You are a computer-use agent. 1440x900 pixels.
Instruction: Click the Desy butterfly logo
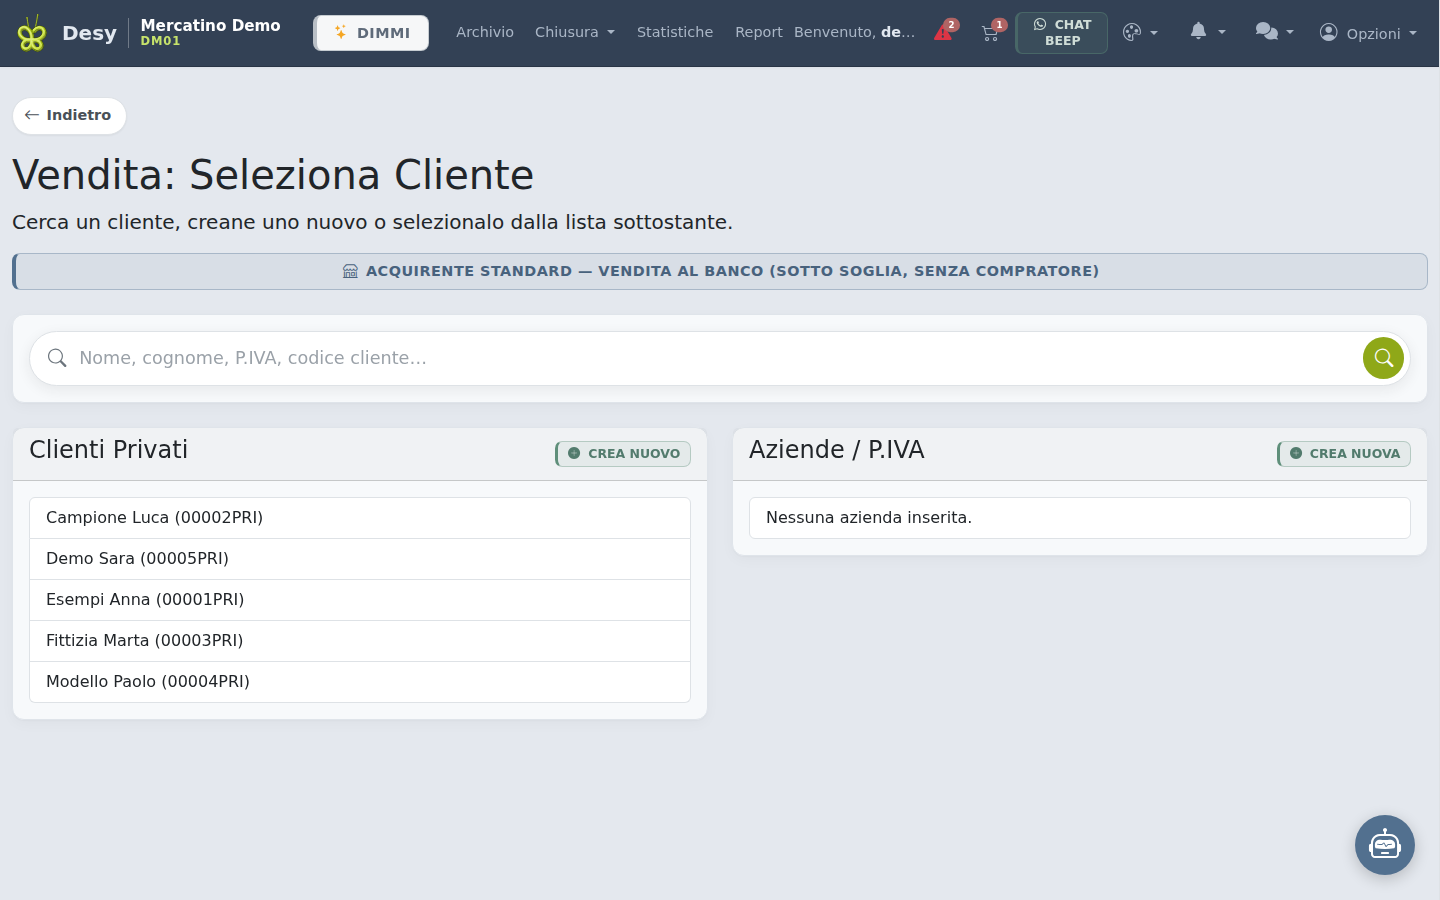click(32, 33)
